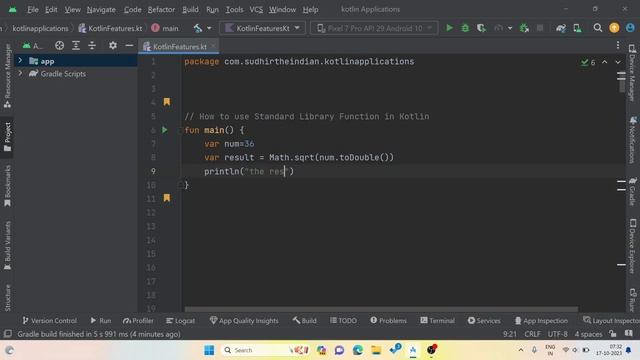Screen dimensions: 640x360
Task: Click the editor horizontal scrollbar
Action: click(381, 309)
